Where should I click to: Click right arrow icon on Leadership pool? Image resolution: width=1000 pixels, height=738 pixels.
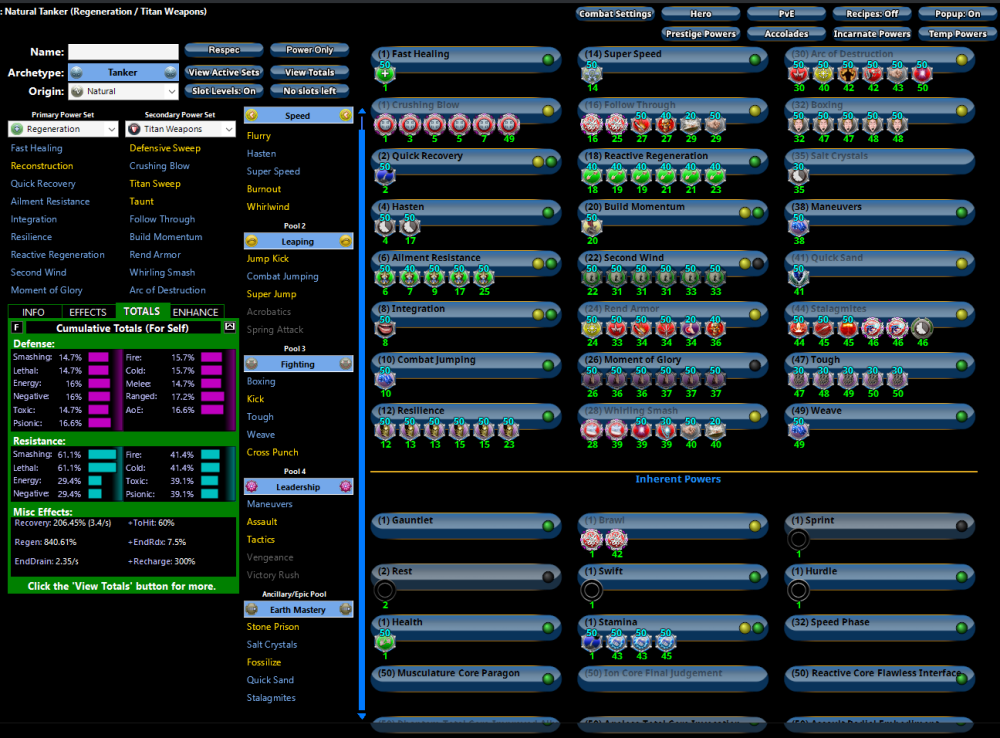(346, 487)
